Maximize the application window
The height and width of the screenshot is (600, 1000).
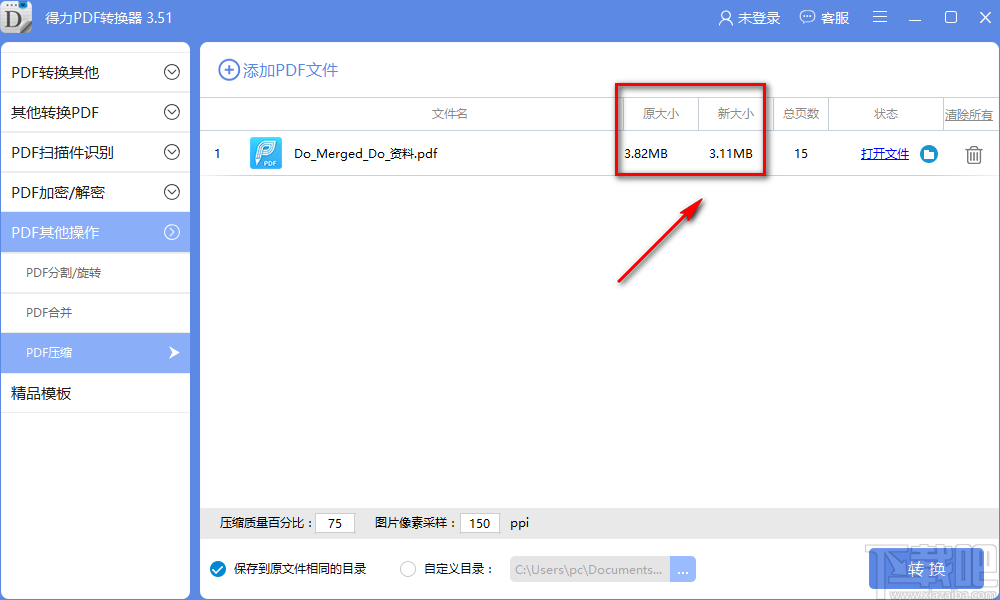coord(950,17)
